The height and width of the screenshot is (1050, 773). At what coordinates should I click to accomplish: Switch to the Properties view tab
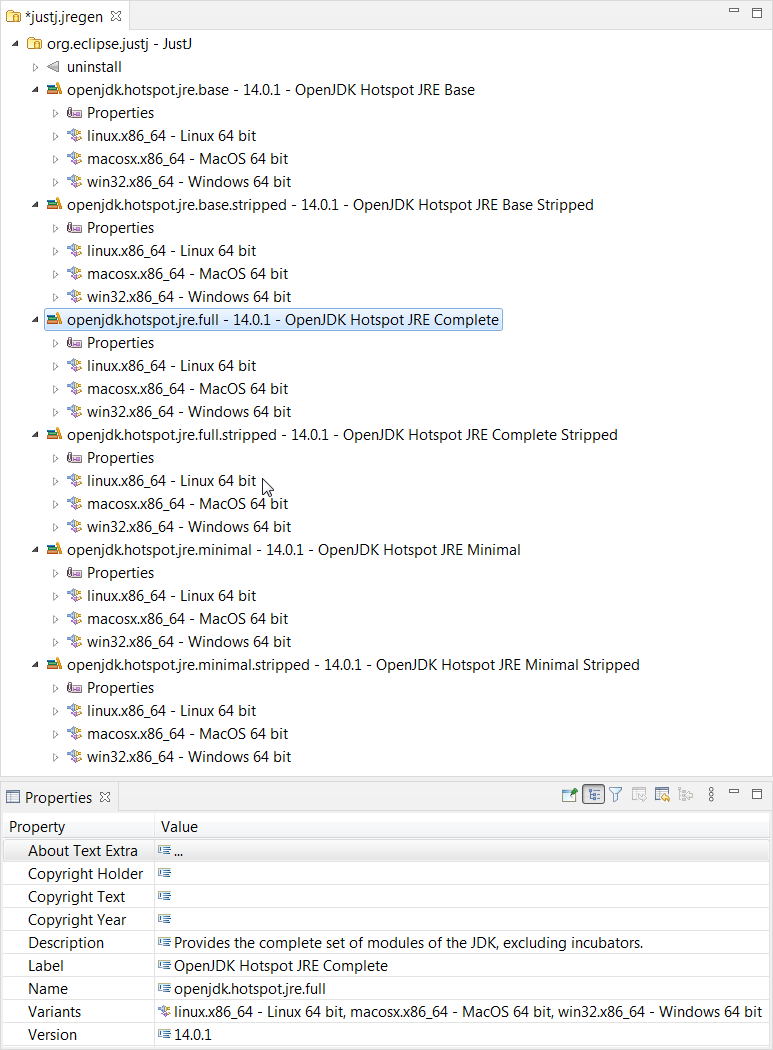57,797
